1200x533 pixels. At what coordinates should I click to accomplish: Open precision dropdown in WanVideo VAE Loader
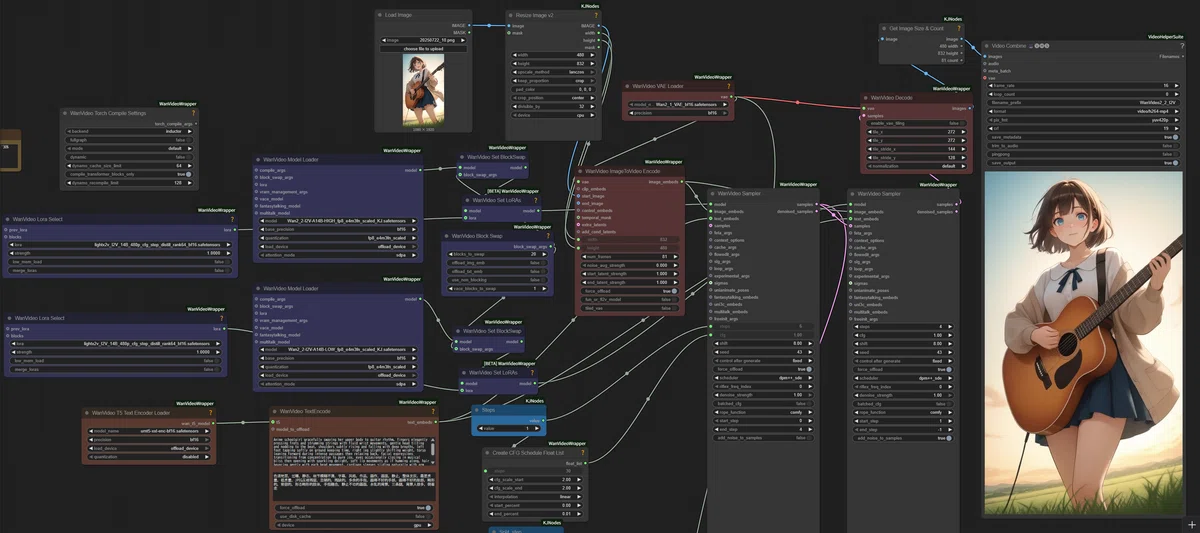tap(678, 113)
